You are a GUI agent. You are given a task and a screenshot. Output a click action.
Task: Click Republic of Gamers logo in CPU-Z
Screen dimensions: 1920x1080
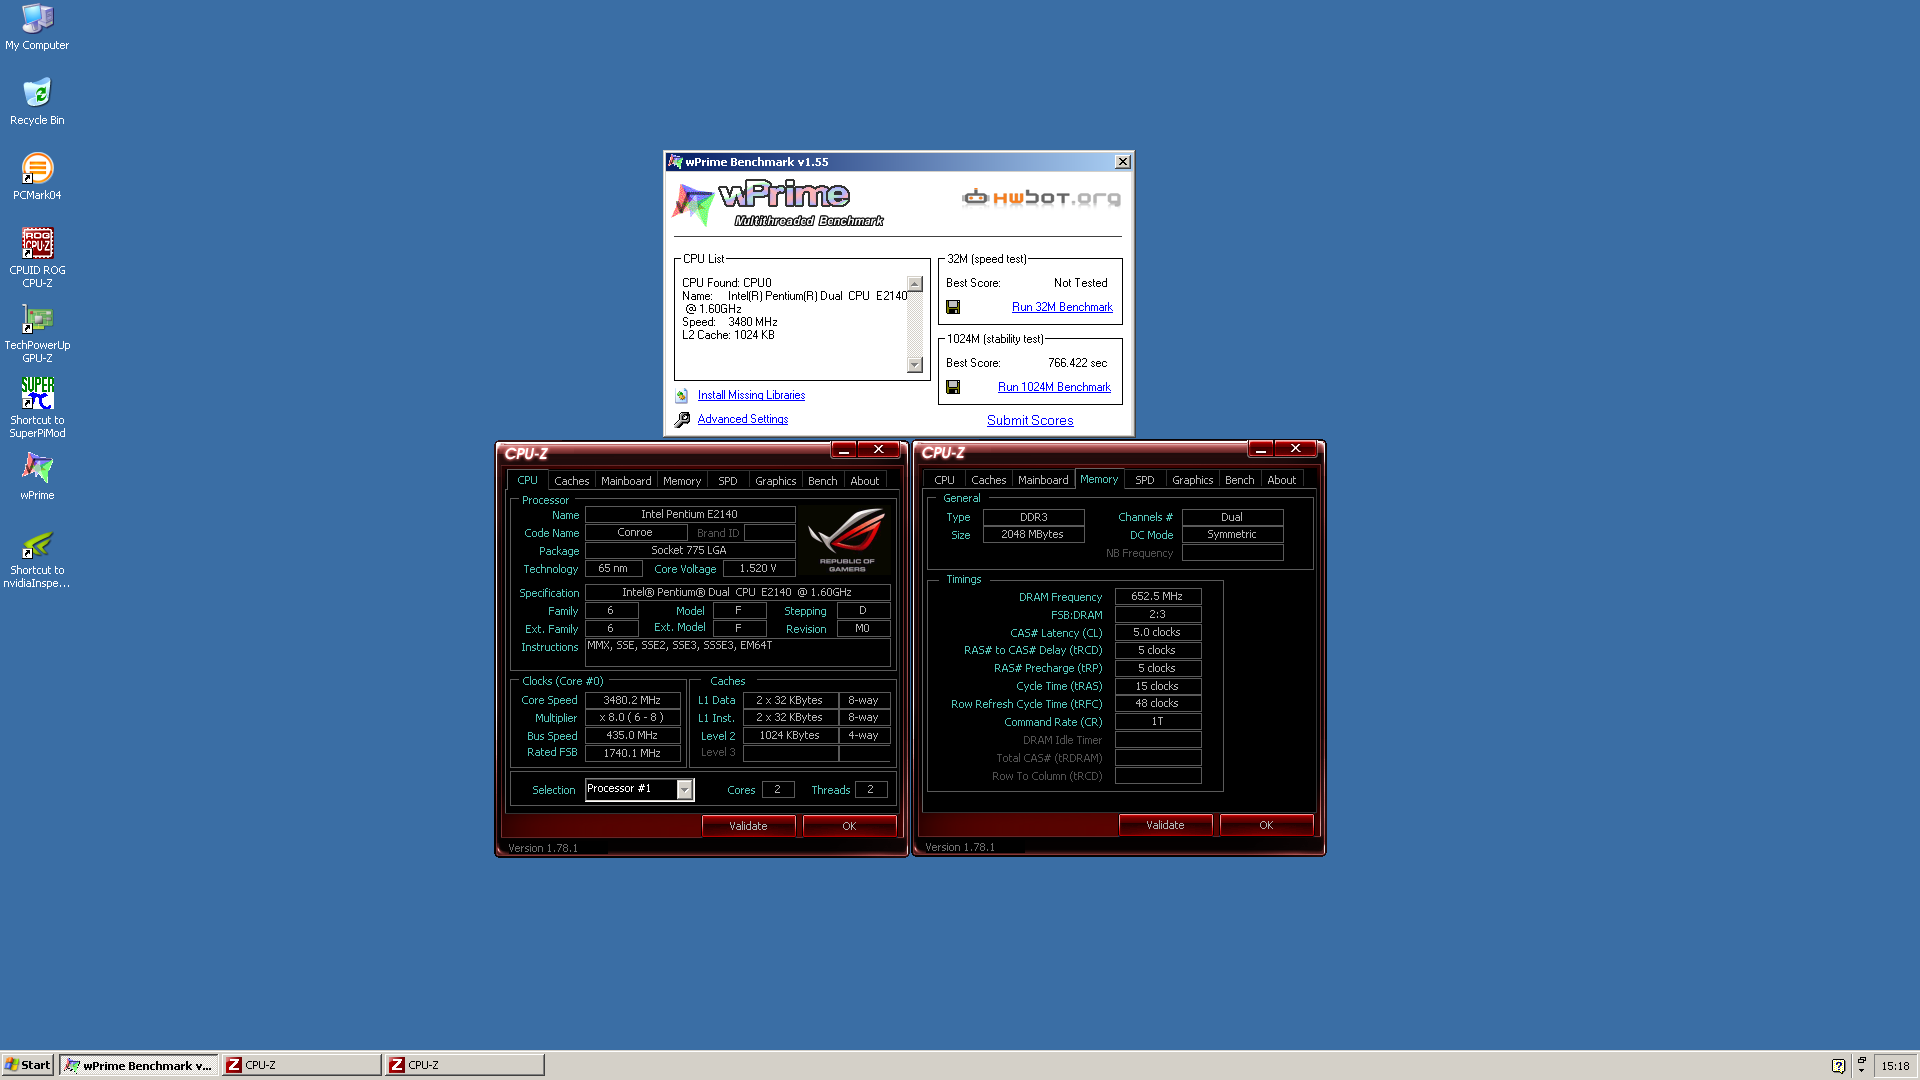click(x=847, y=539)
